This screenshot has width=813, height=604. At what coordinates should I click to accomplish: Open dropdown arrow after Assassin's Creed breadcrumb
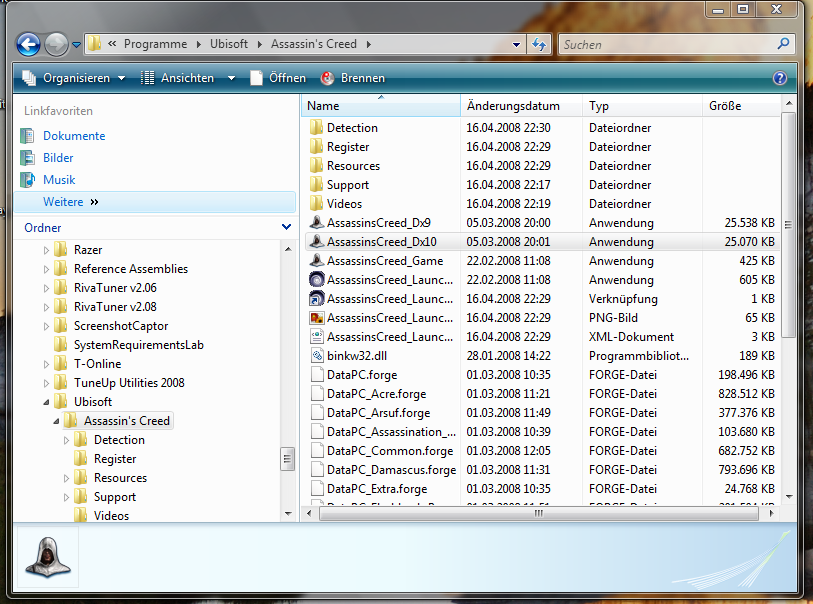[x=369, y=45]
